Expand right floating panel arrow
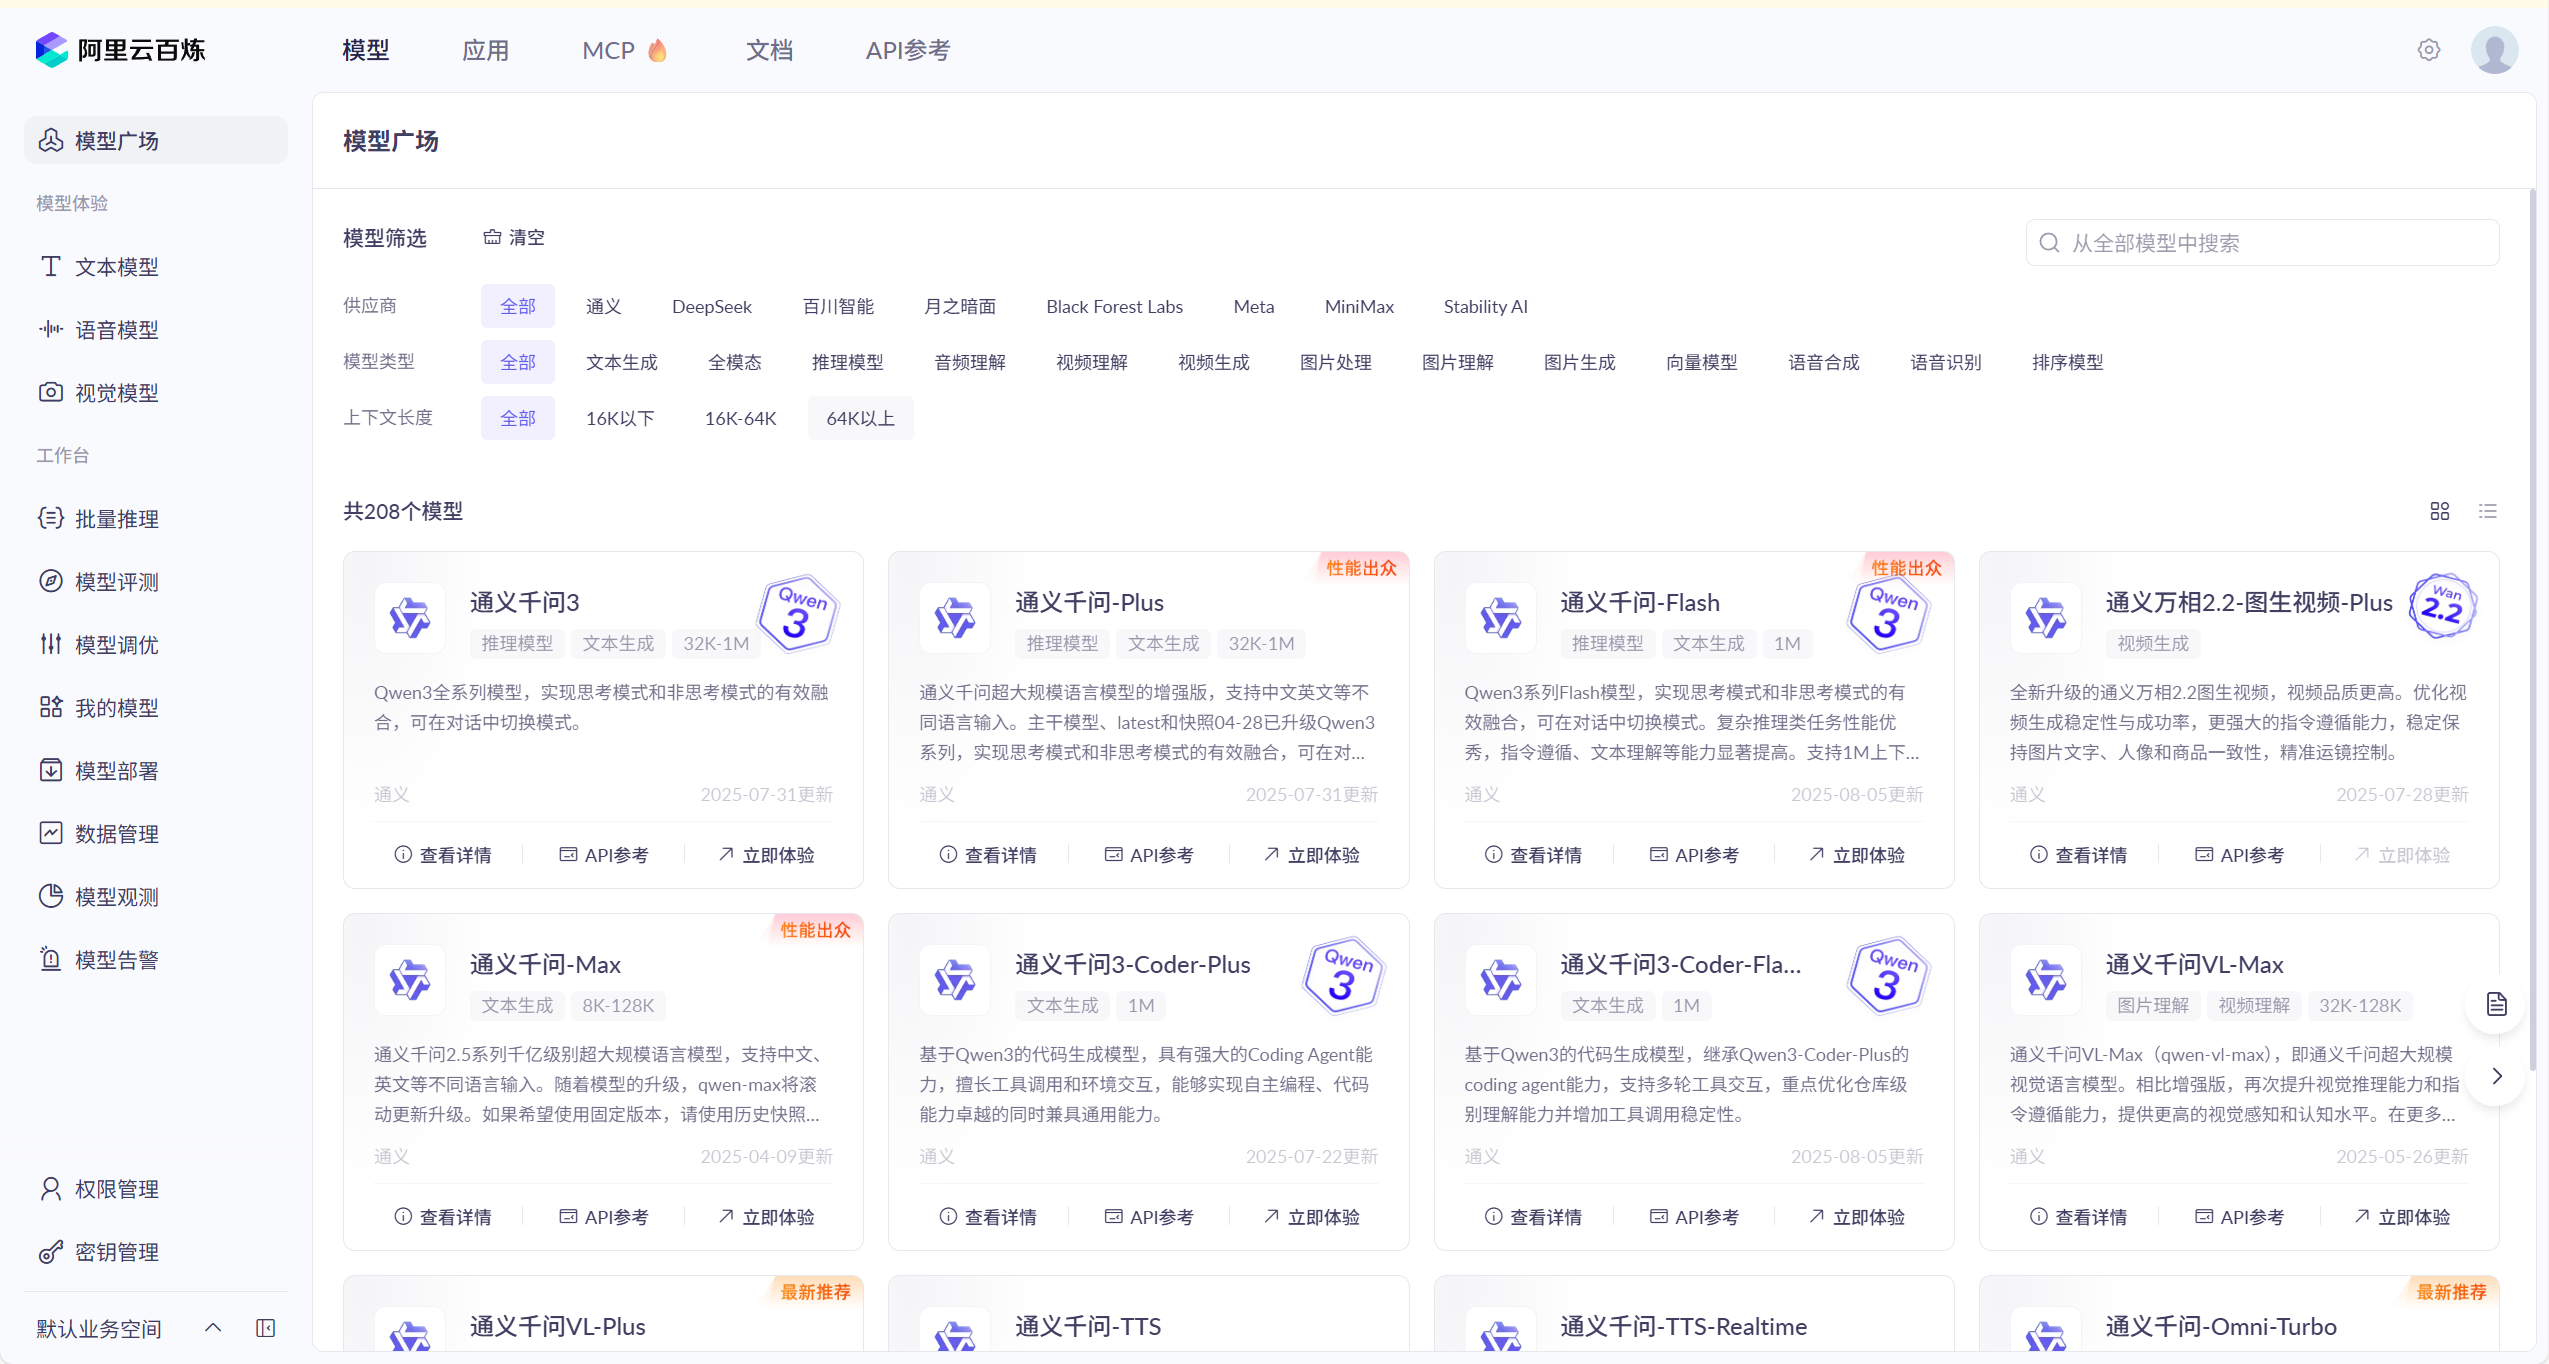This screenshot has width=2549, height=1364. (2496, 1076)
